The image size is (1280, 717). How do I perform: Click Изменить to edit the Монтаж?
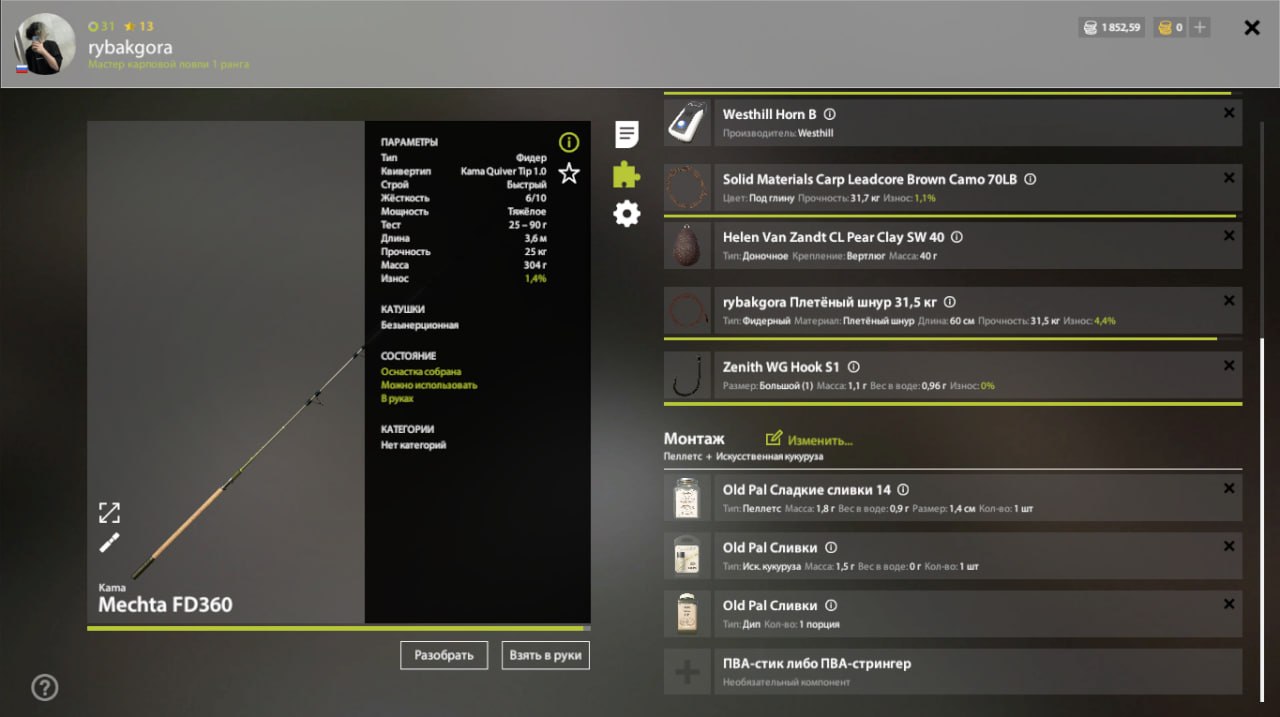click(810, 440)
